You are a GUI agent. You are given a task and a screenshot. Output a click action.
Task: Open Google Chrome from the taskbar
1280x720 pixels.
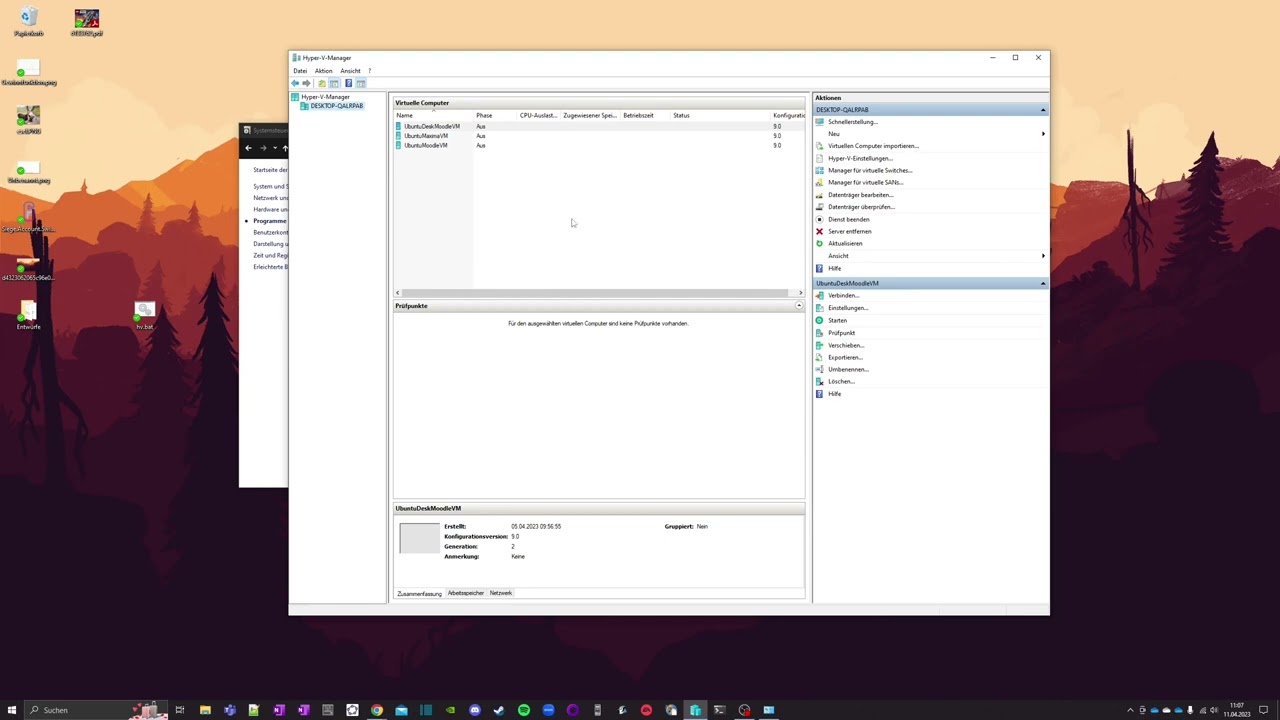coord(377,710)
